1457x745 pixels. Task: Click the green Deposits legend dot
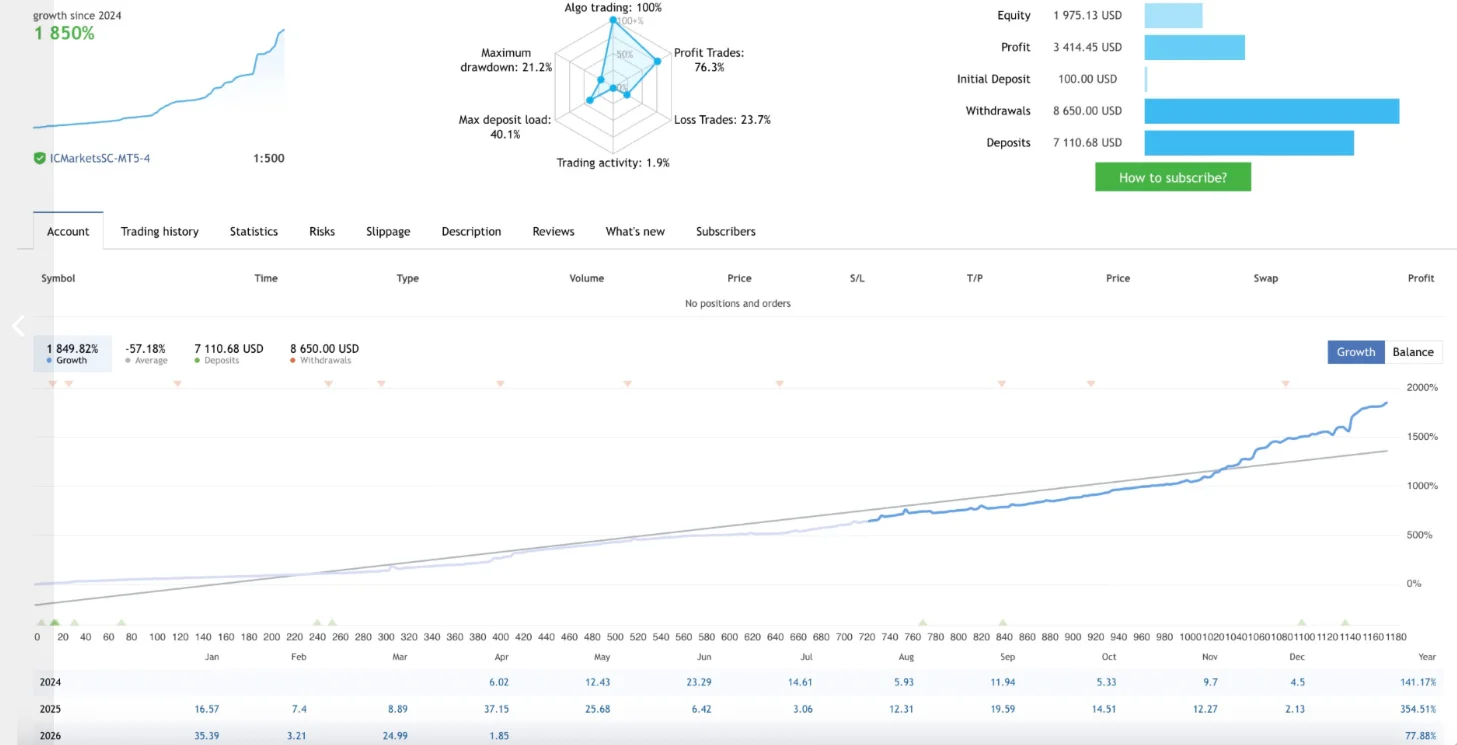pos(197,360)
